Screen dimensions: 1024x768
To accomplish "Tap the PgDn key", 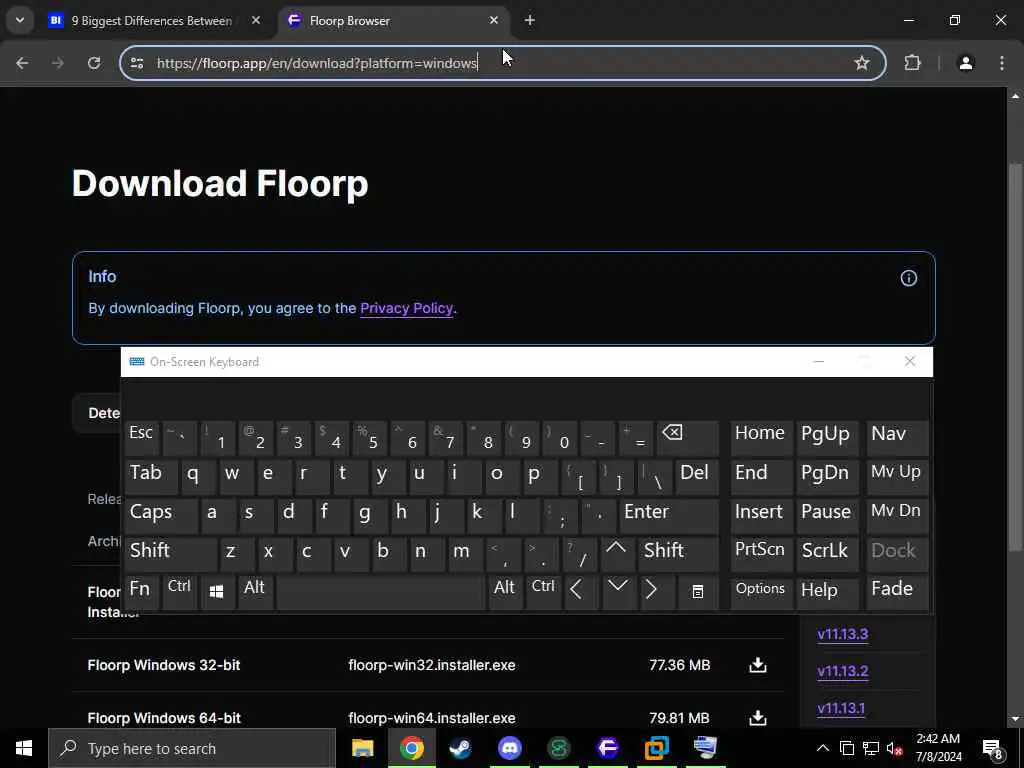I will [827, 475].
